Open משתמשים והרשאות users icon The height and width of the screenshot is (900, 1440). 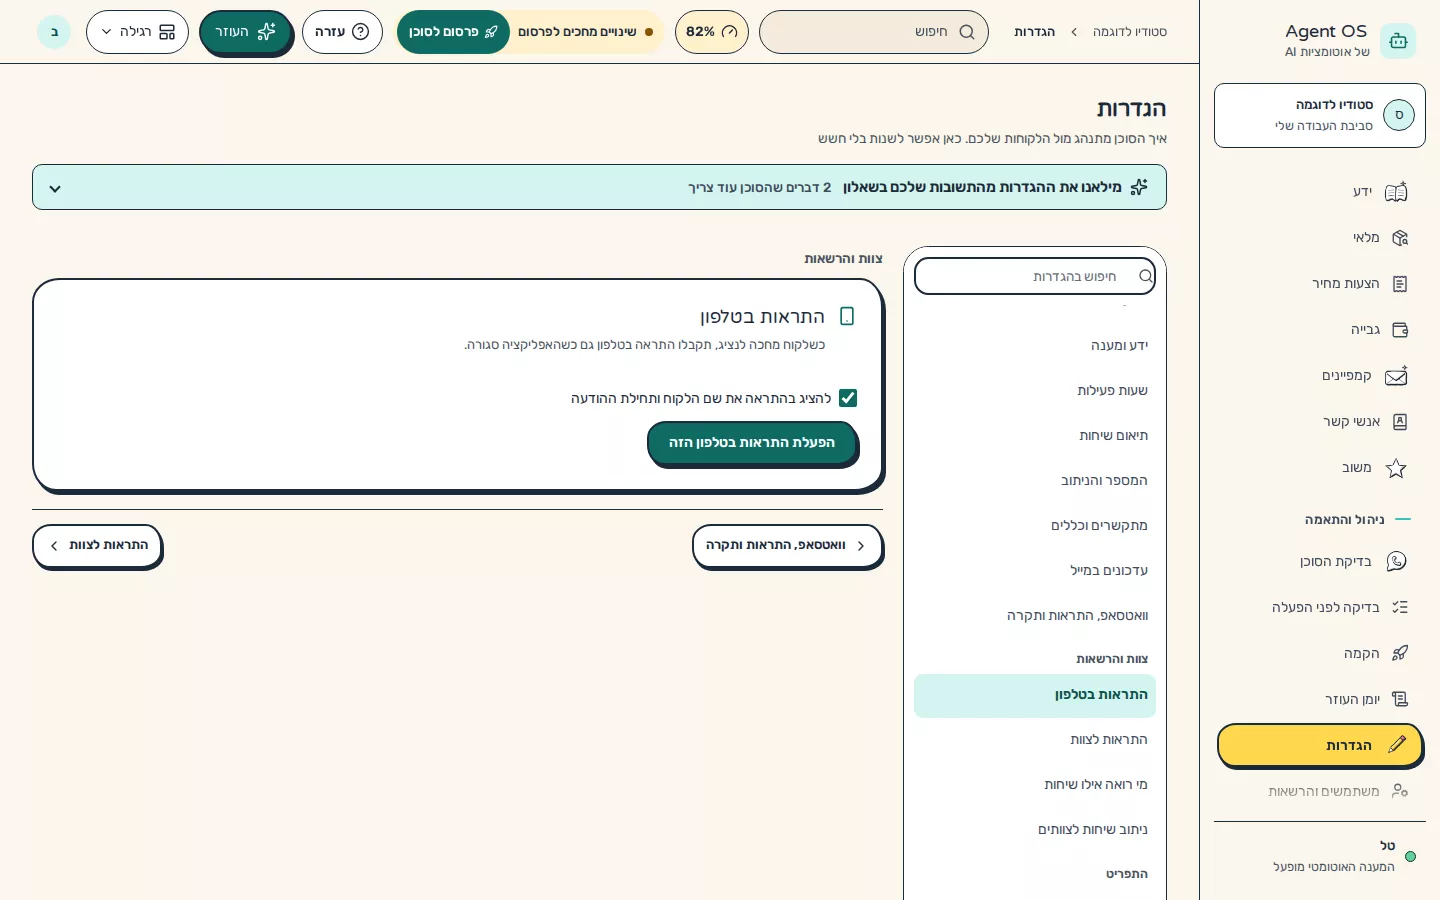click(x=1399, y=791)
